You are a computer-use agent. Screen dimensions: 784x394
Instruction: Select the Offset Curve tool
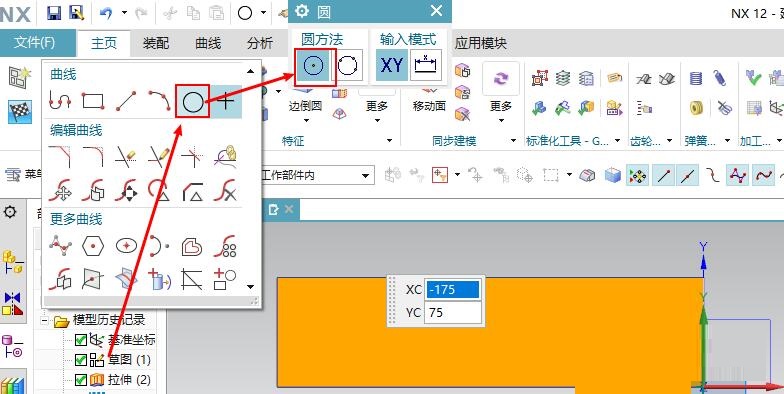point(192,246)
